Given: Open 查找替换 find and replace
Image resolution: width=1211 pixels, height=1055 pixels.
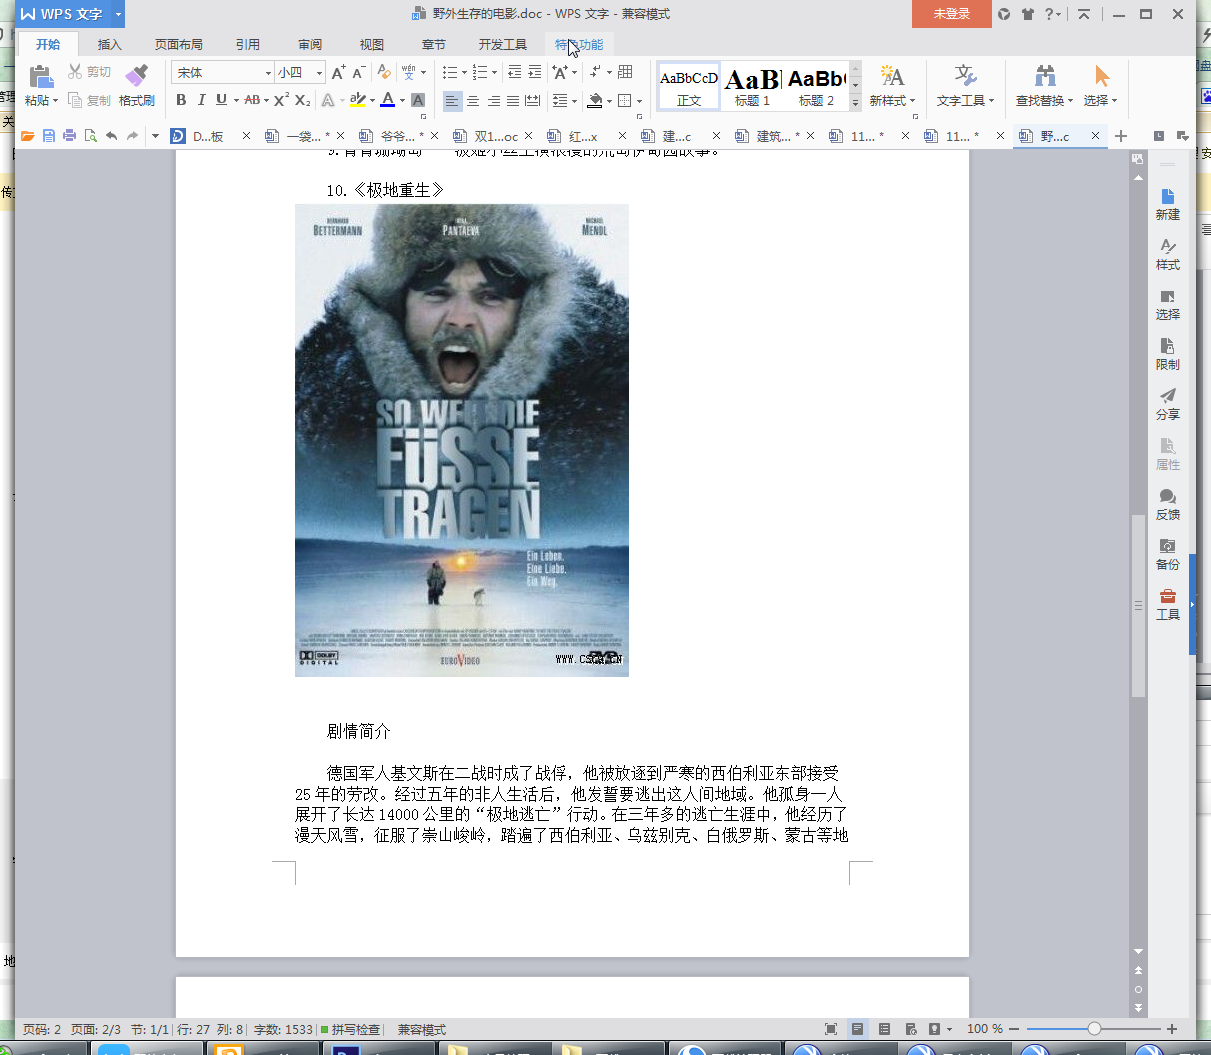Looking at the screenshot, I should click(x=1044, y=86).
